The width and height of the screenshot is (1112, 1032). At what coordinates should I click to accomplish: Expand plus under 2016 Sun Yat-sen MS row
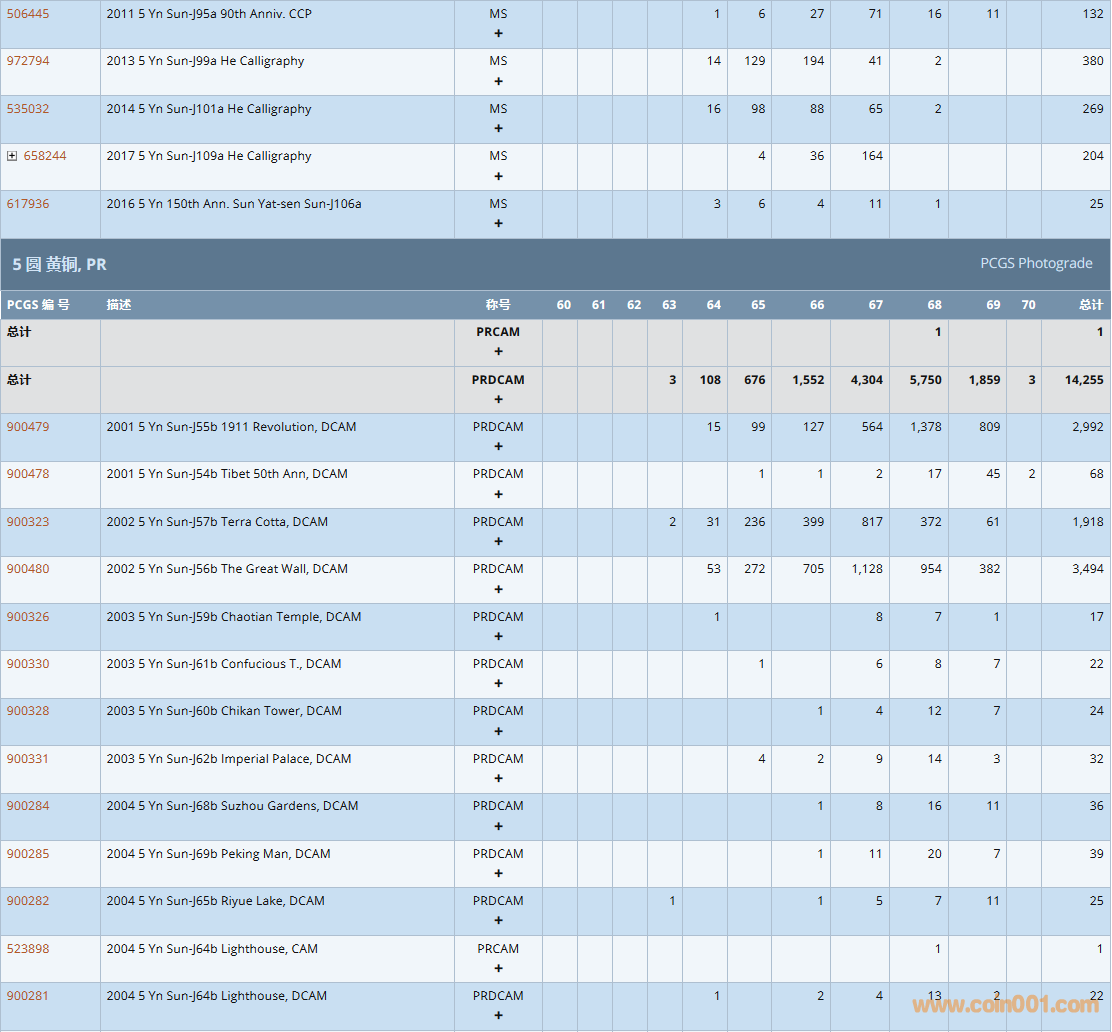[x=498, y=223]
